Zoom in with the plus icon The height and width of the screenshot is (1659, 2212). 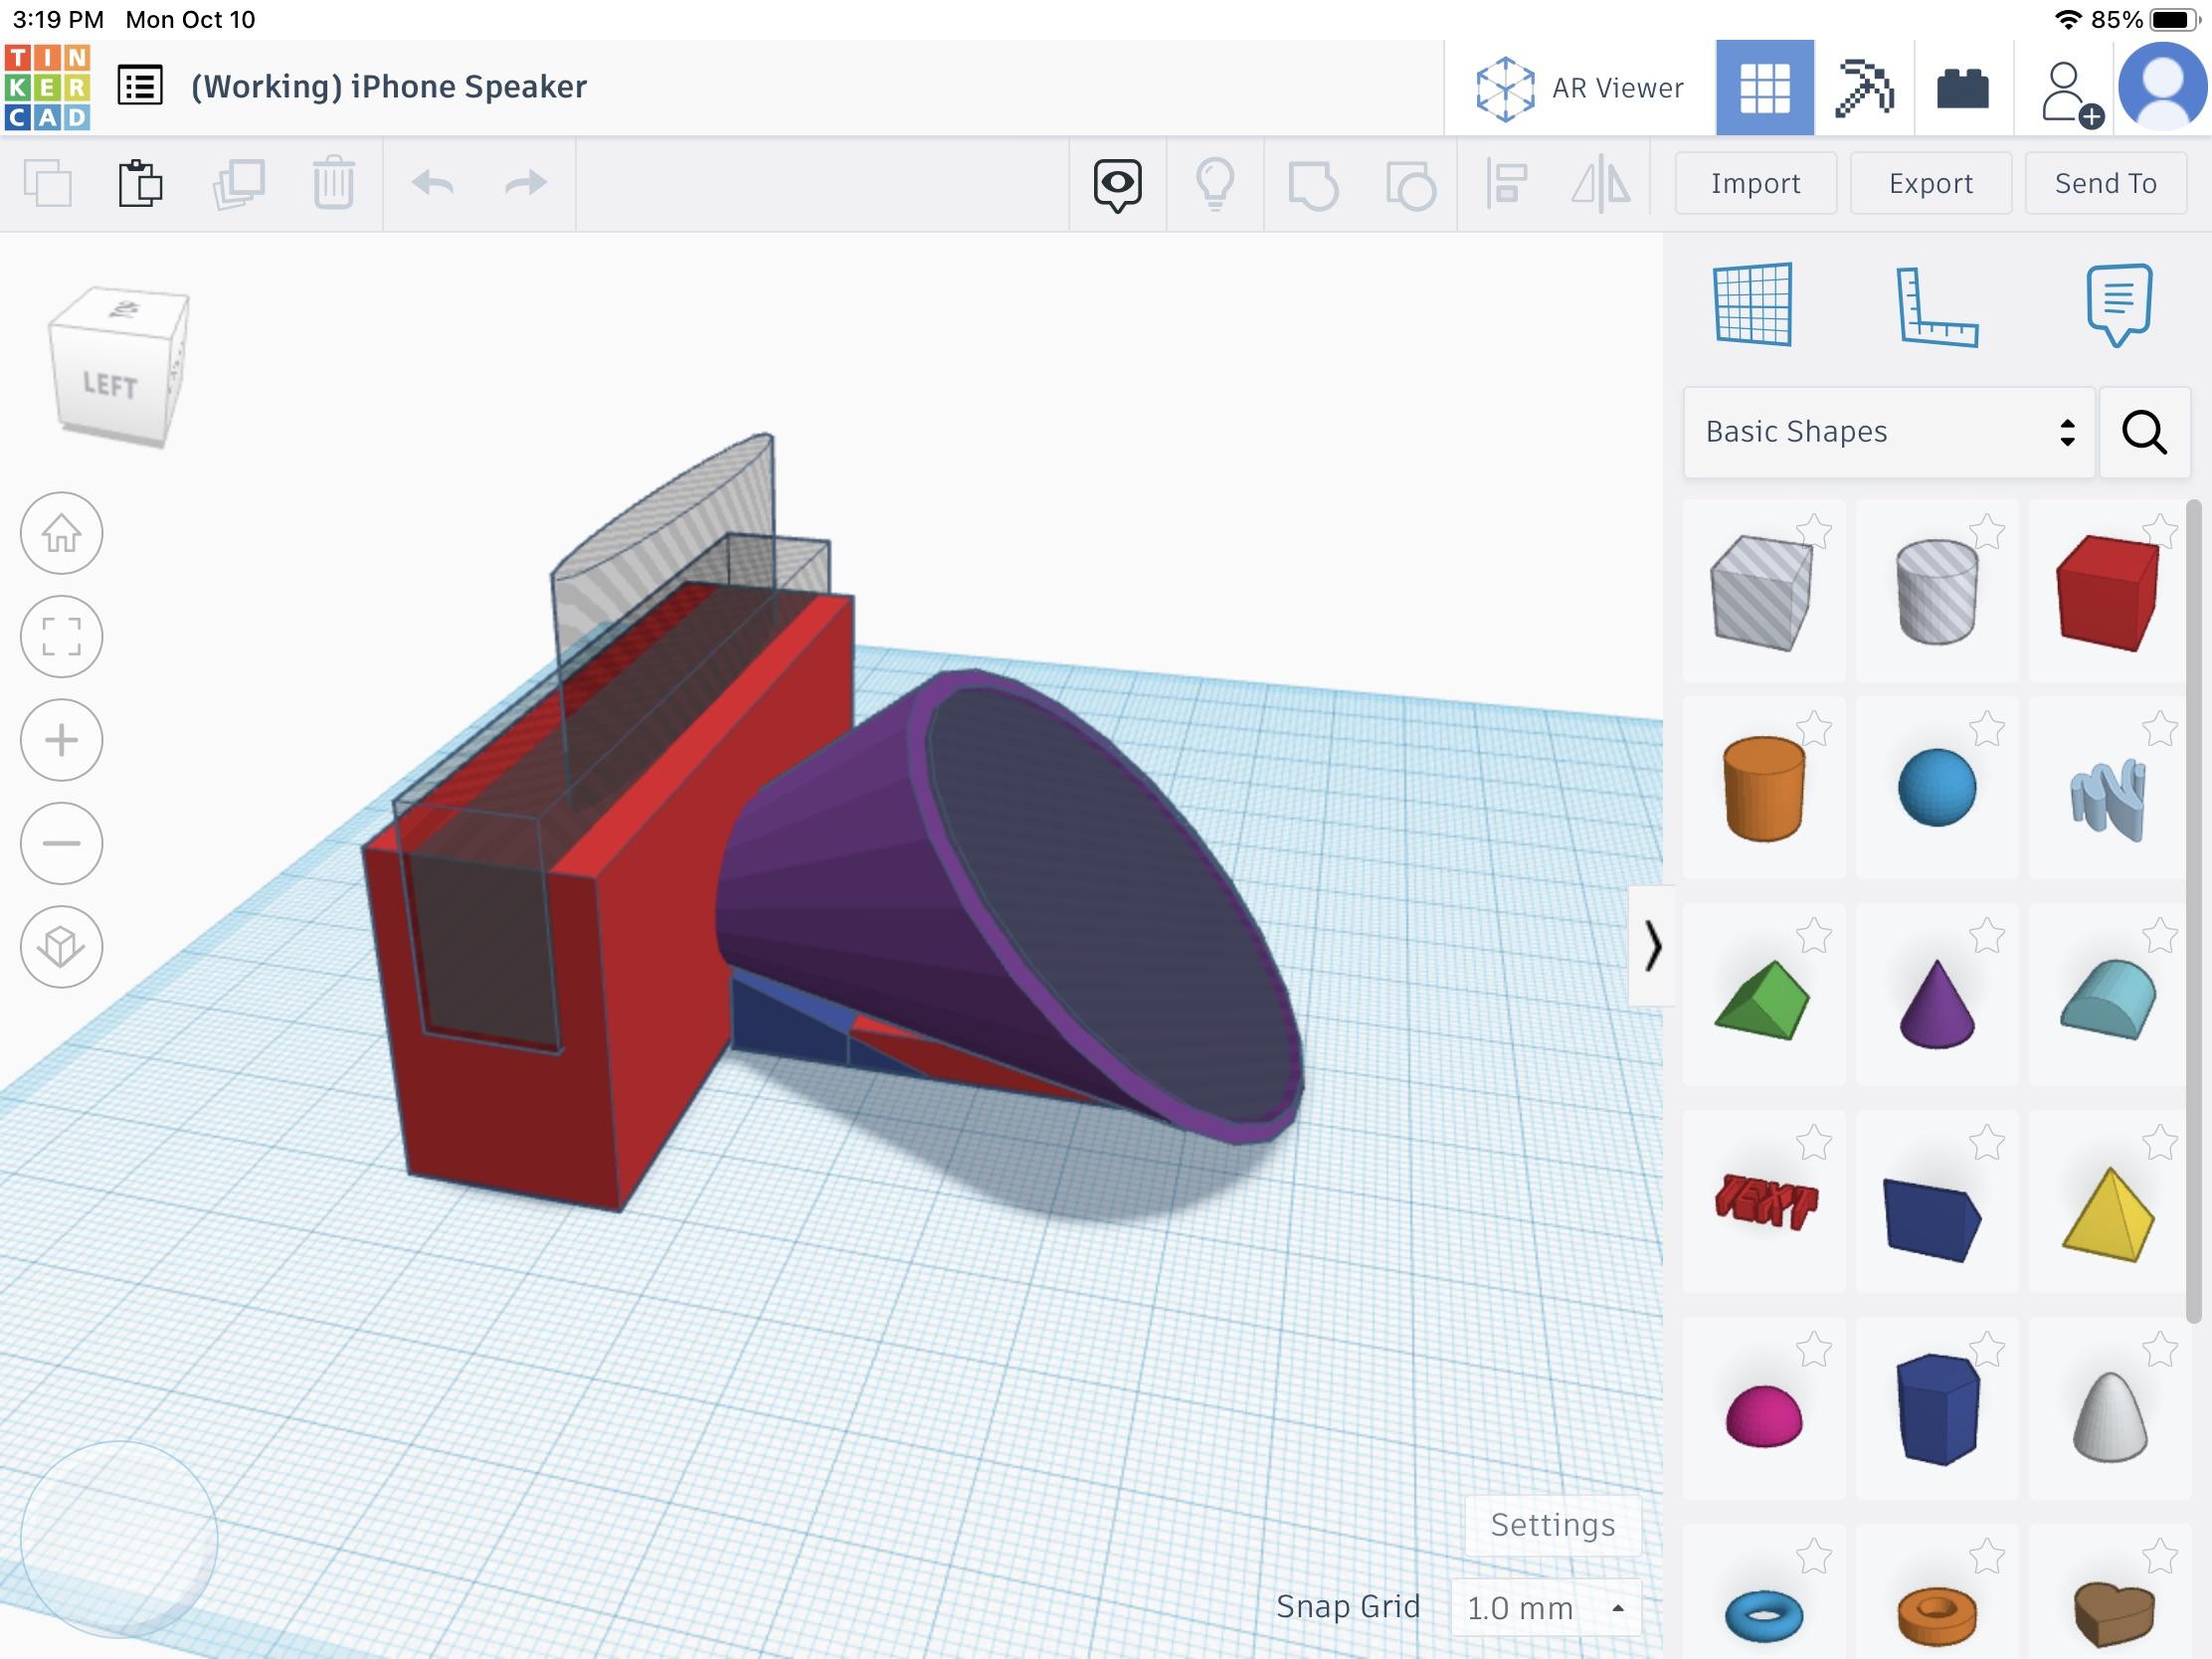click(x=61, y=740)
